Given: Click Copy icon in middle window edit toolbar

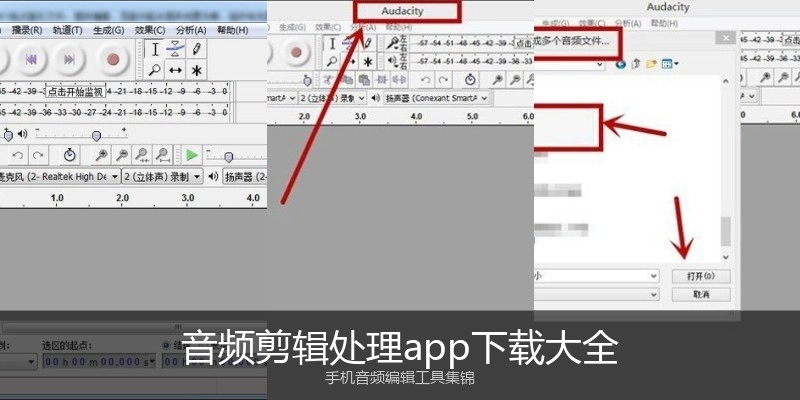Looking at the screenshot, I should coord(347,80).
